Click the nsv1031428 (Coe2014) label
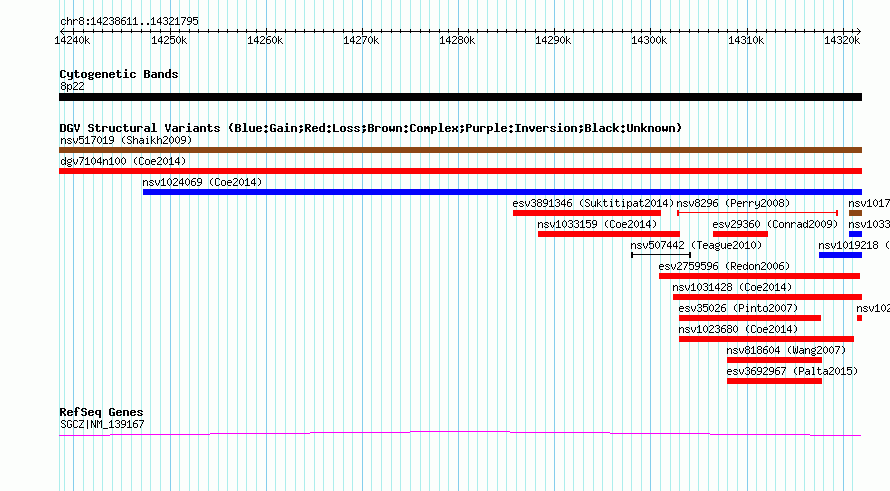Image resolution: width=890 pixels, height=491 pixels. tap(732, 287)
